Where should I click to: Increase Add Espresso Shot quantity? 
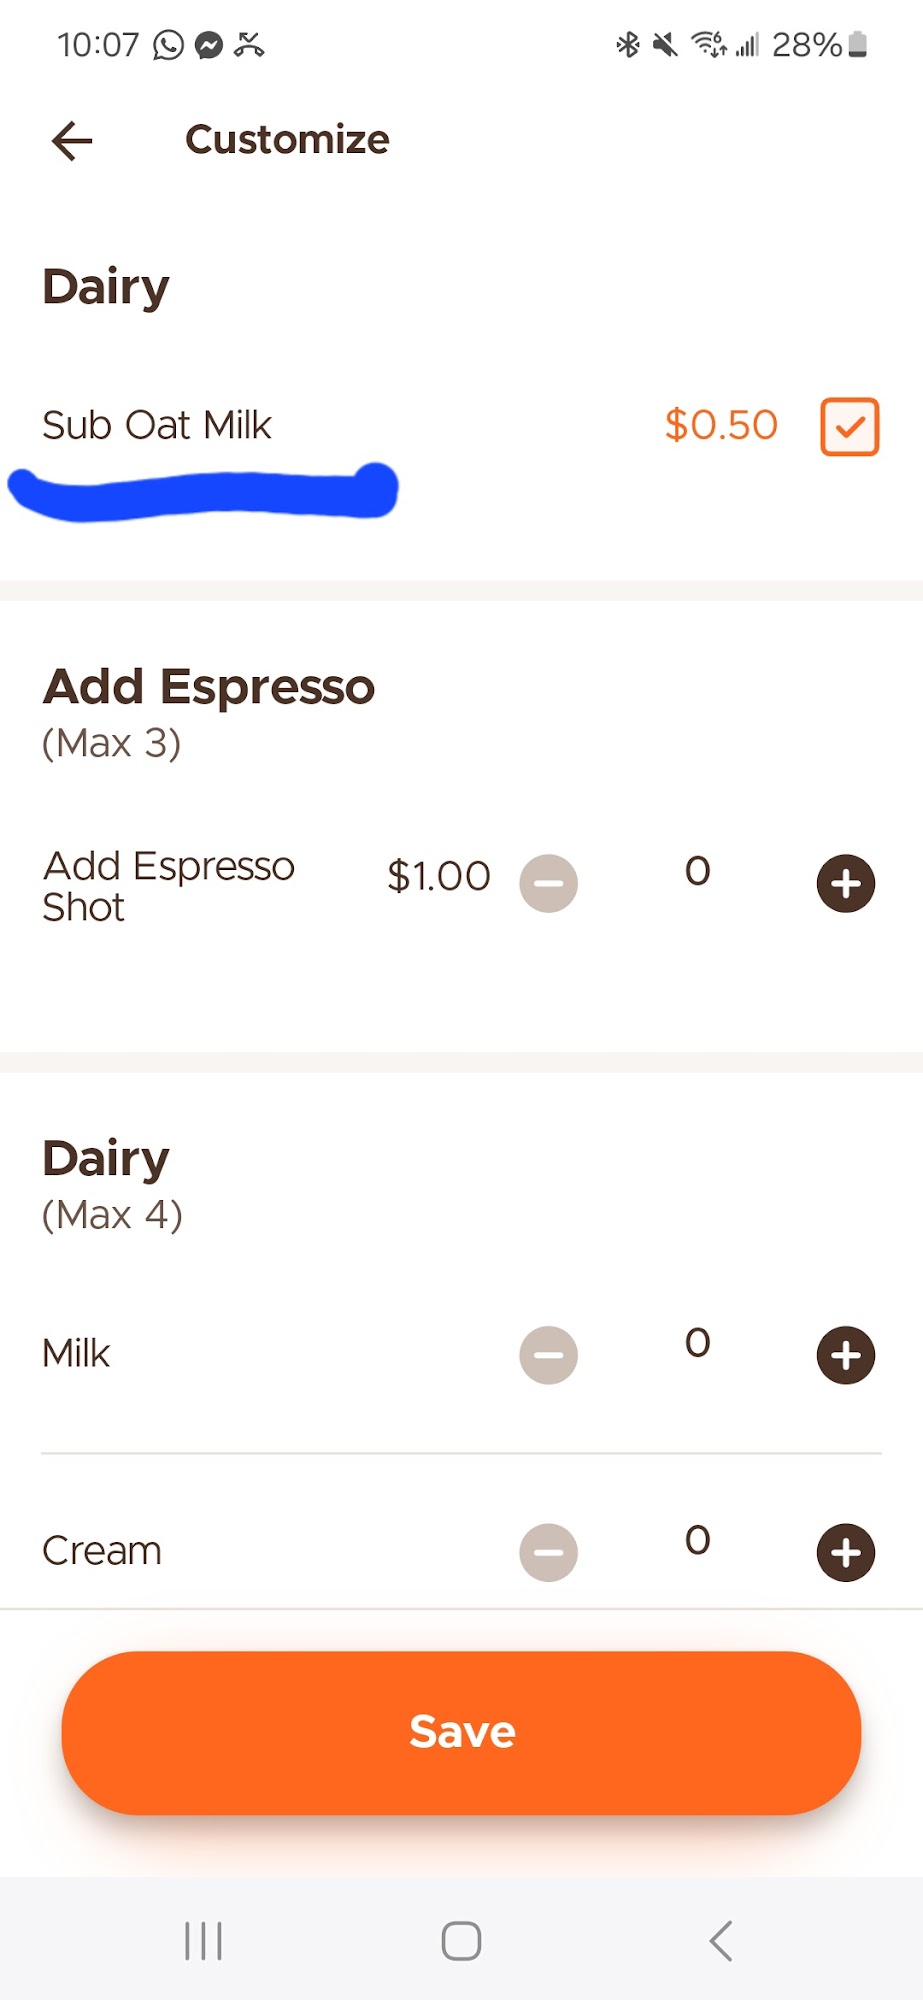pyautogui.click(x=845, y=884)
